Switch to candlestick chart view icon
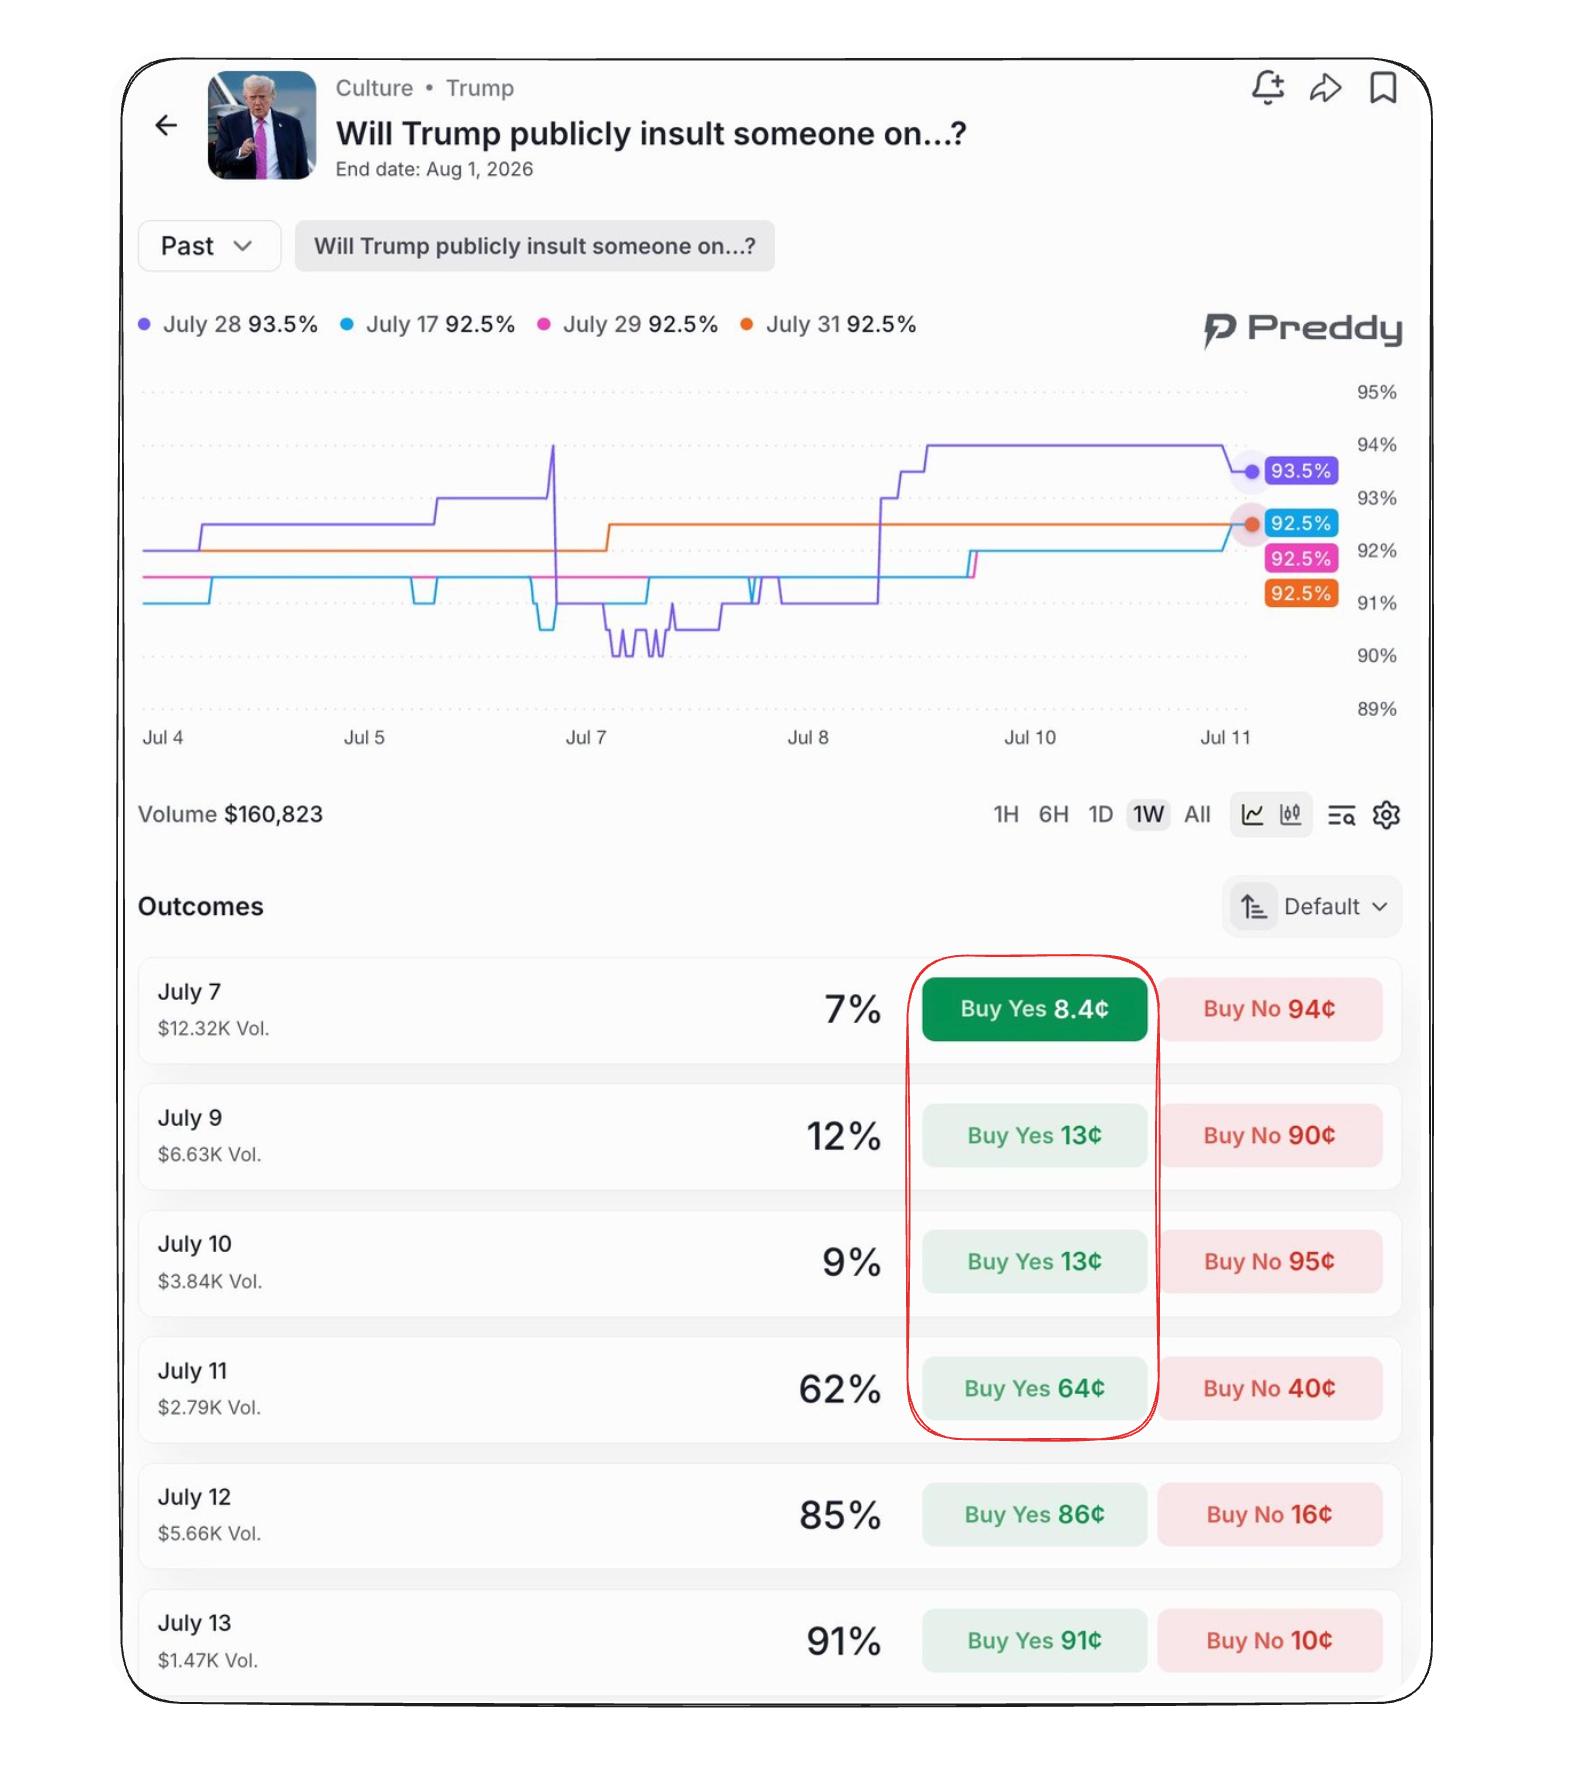1596x1780 pixels. coord(1291,815)
